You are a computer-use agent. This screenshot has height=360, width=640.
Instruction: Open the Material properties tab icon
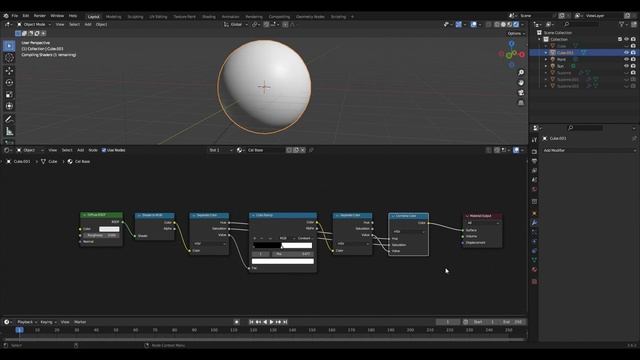pos(534,270)
